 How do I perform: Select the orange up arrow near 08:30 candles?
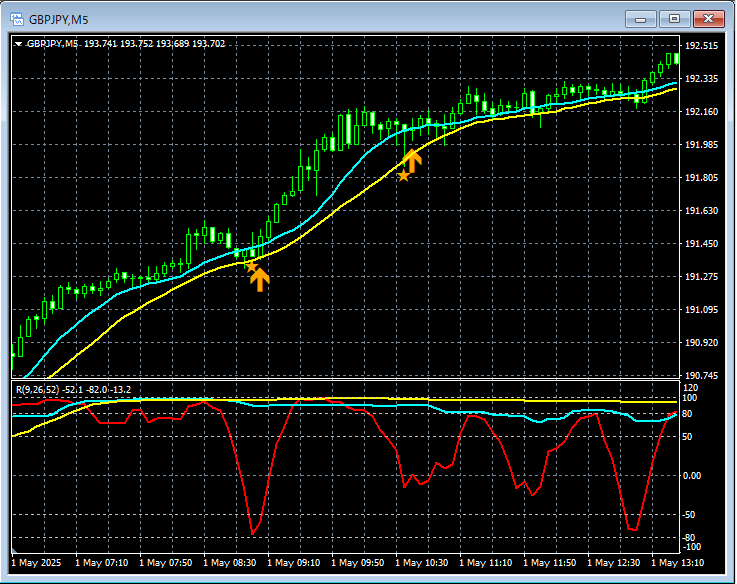coord(260,280)
